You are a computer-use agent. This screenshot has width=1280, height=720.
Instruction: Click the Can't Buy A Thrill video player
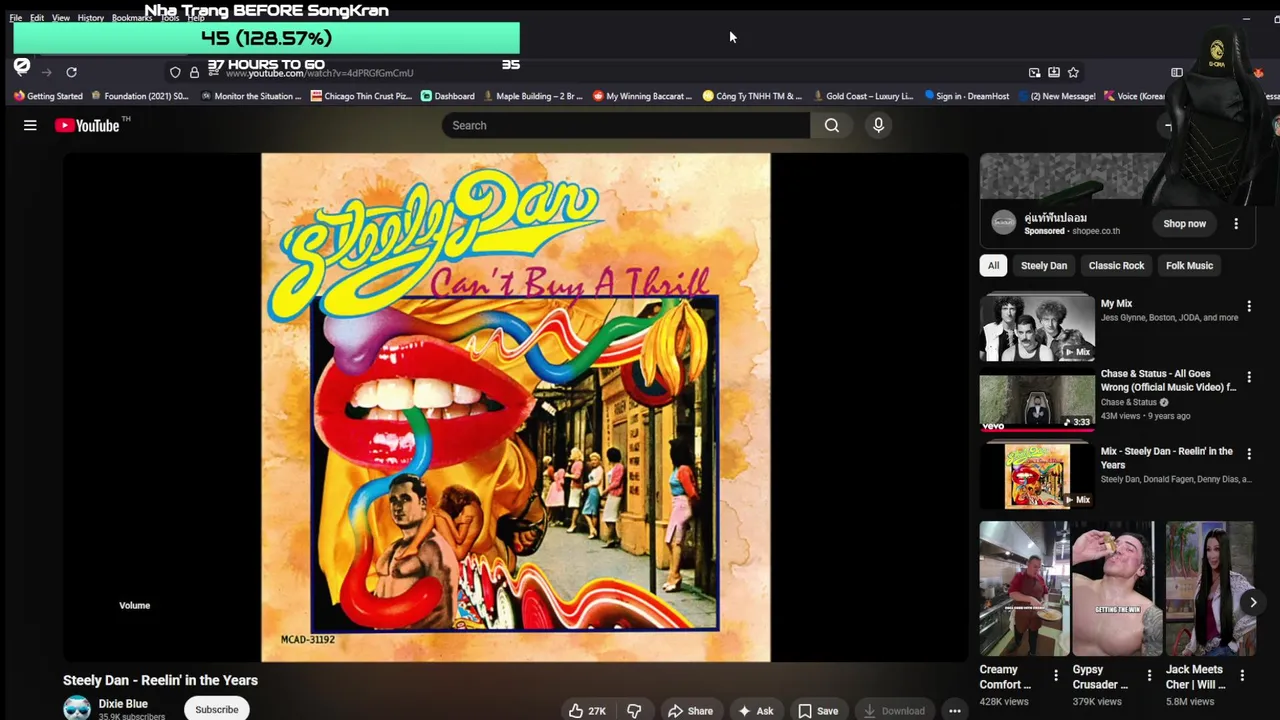516,407
